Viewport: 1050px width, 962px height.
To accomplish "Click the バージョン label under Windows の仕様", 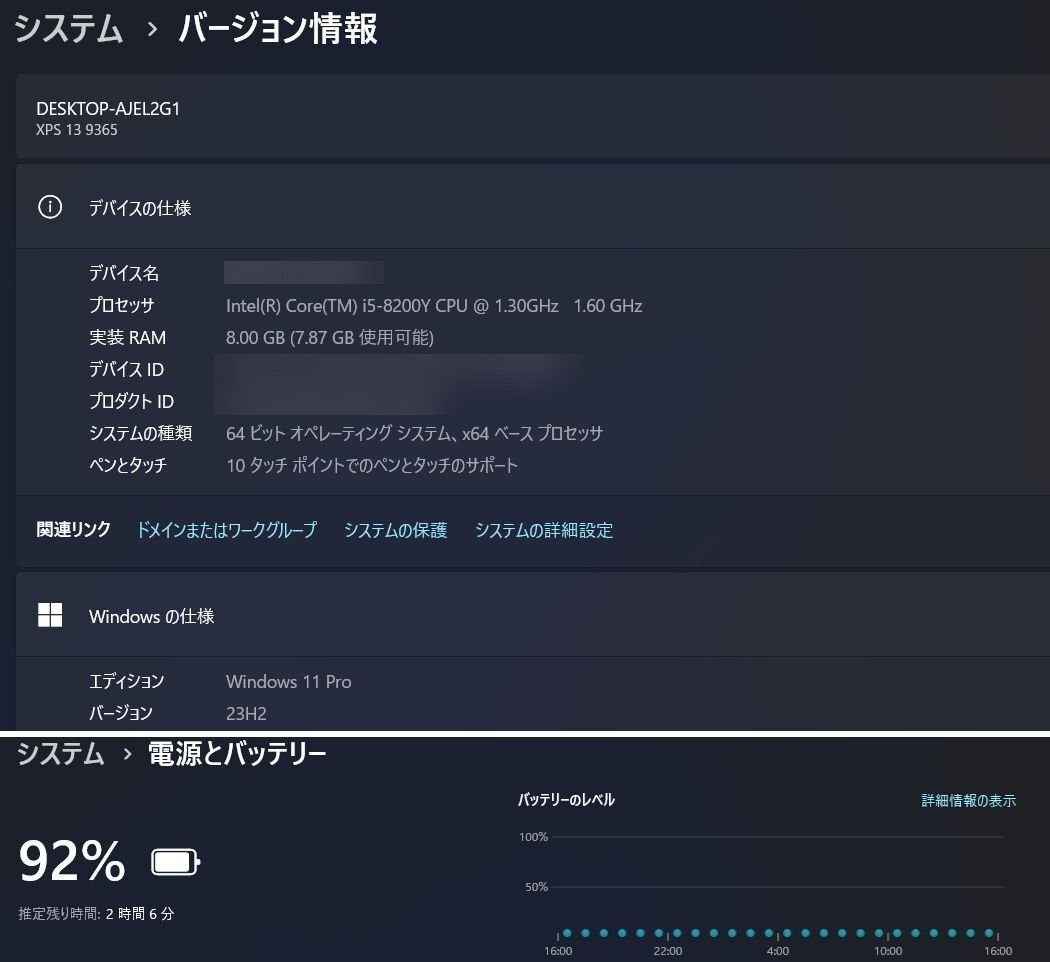I will point(121,714).
